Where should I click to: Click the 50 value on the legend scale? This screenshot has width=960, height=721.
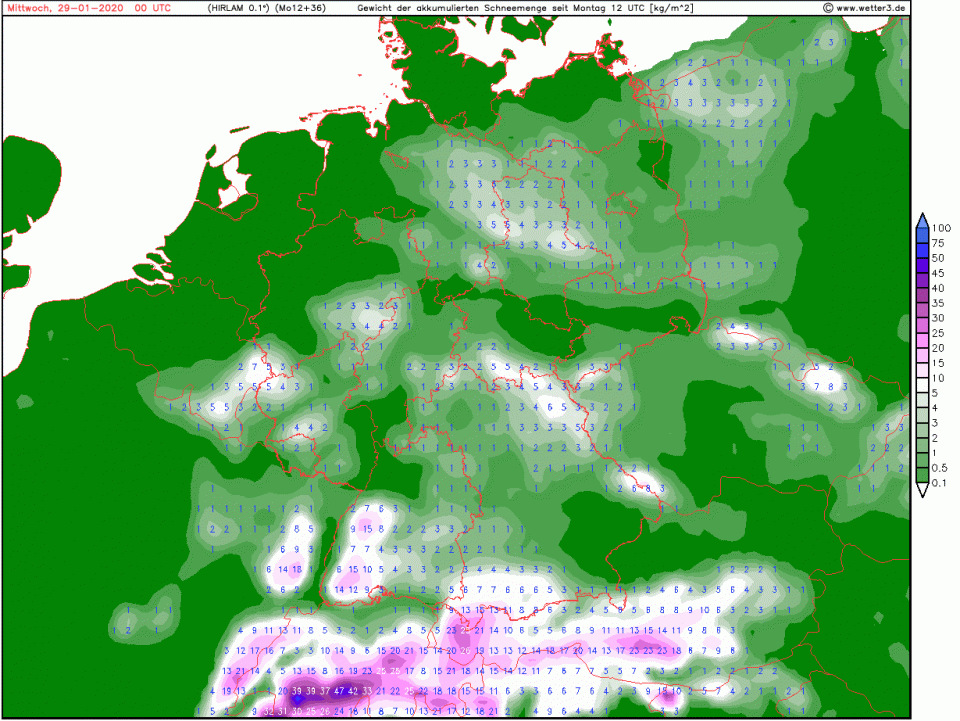pyautogui.click(x=940, y=259)
